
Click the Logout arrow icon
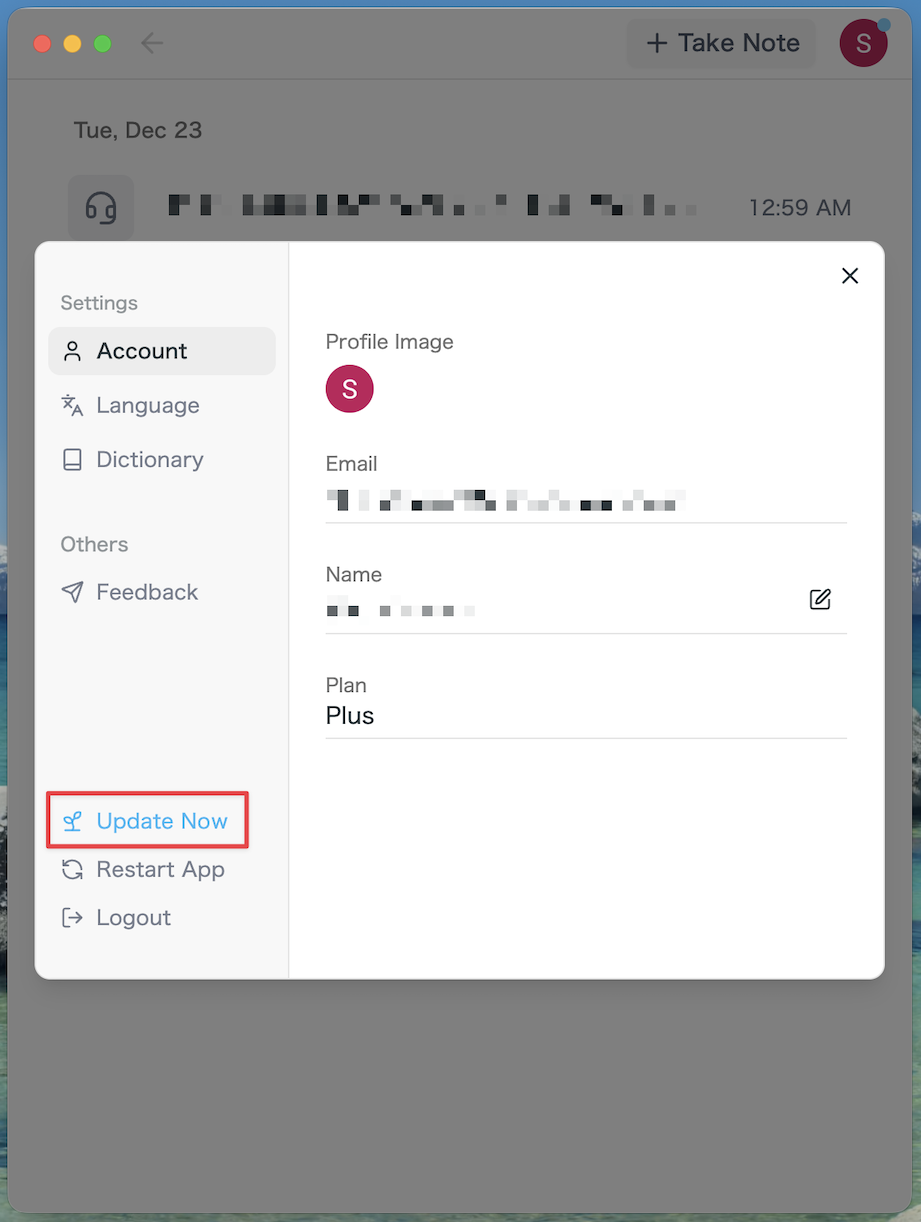[x=71, y=917]
